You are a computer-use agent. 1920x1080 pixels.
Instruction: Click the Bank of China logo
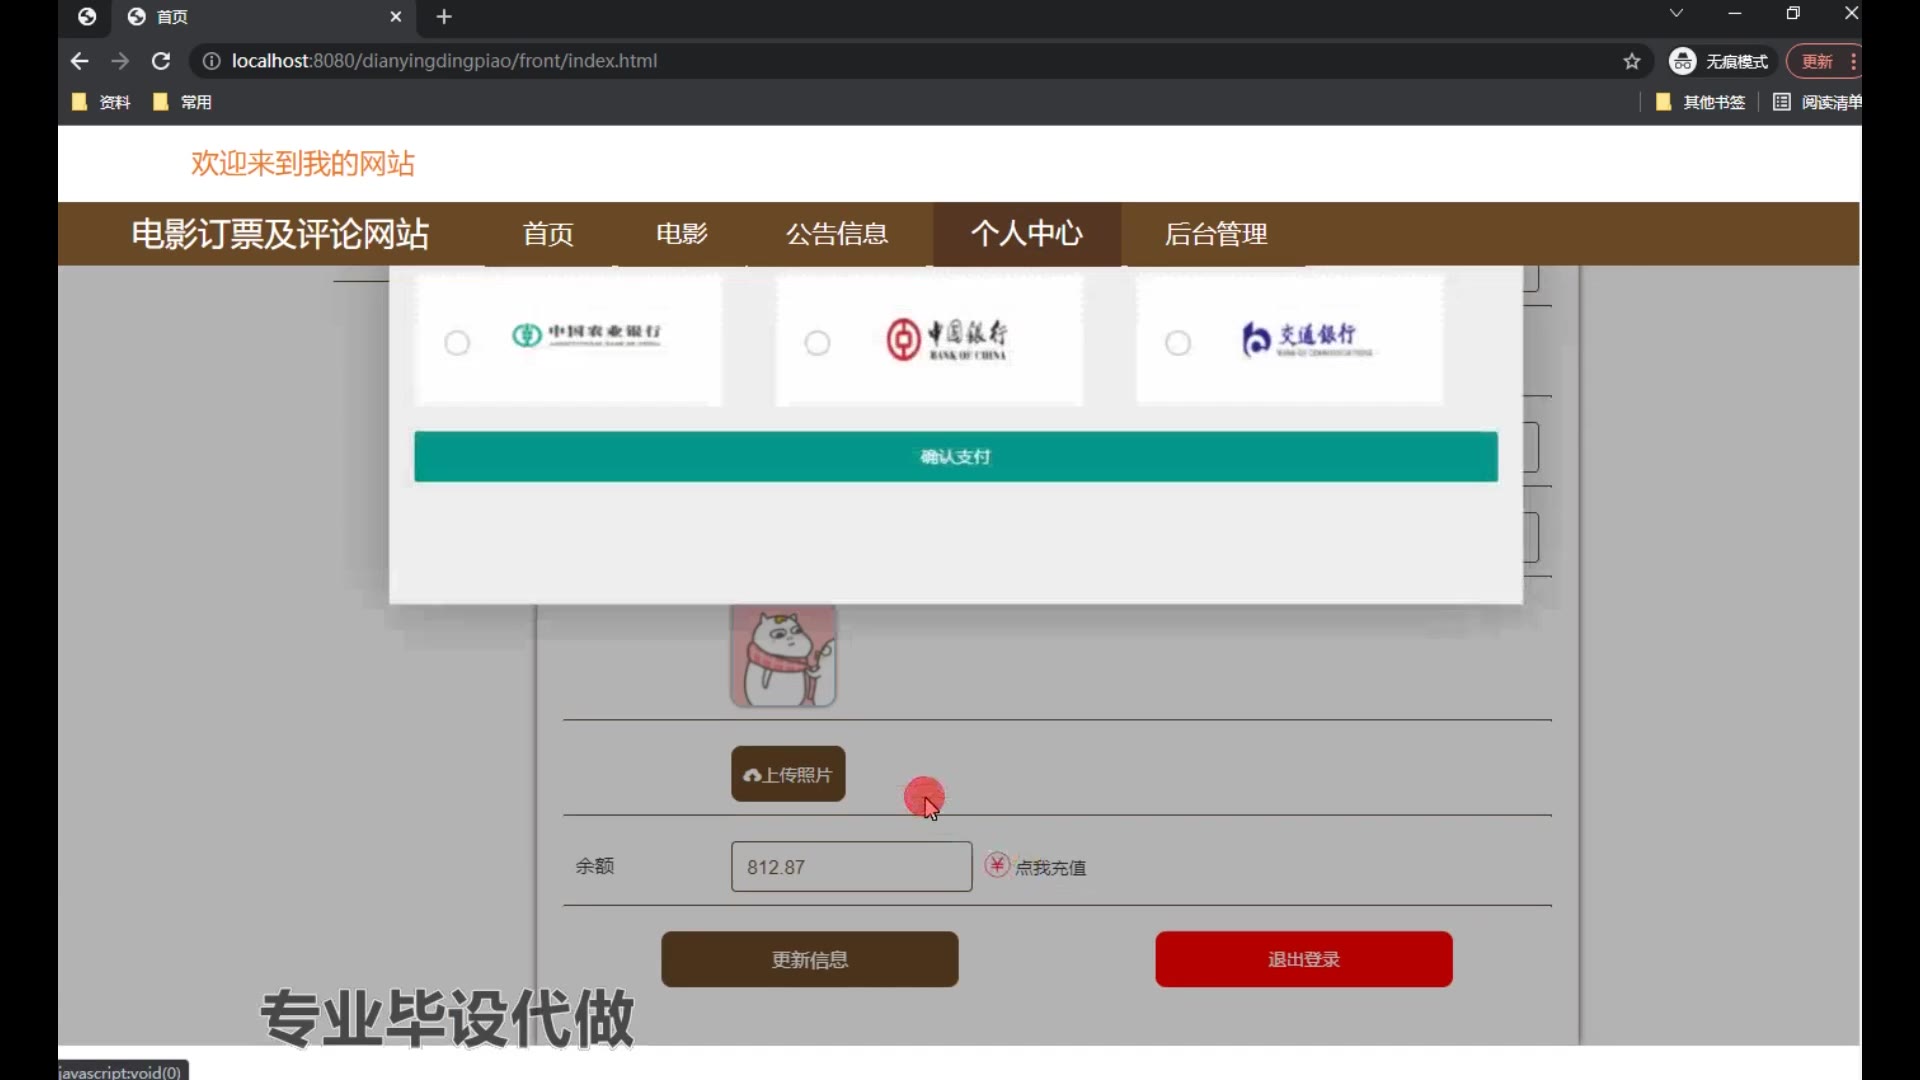pyautogui.click(x=946, y=339)
